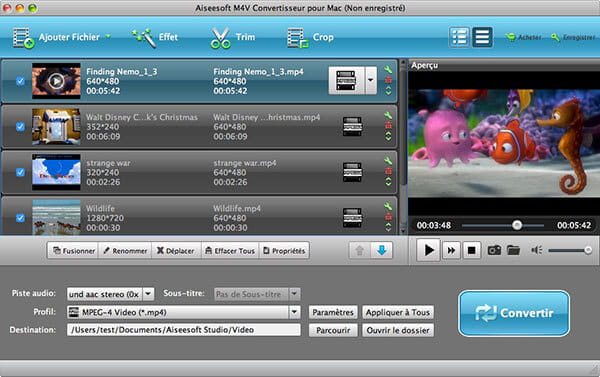This screenshot has width=600, height=377.
Task: Click the Paramètres button
Action: [x=333, y=312]
